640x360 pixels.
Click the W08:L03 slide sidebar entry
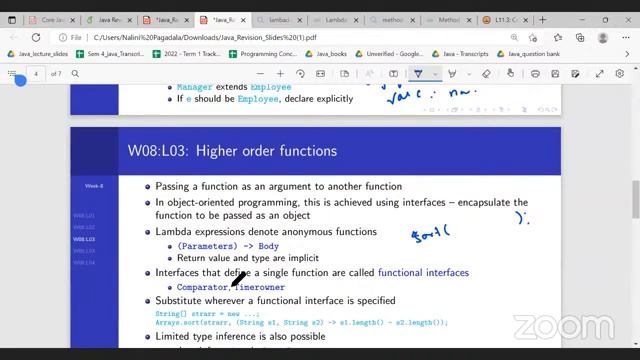coord(84,239)
